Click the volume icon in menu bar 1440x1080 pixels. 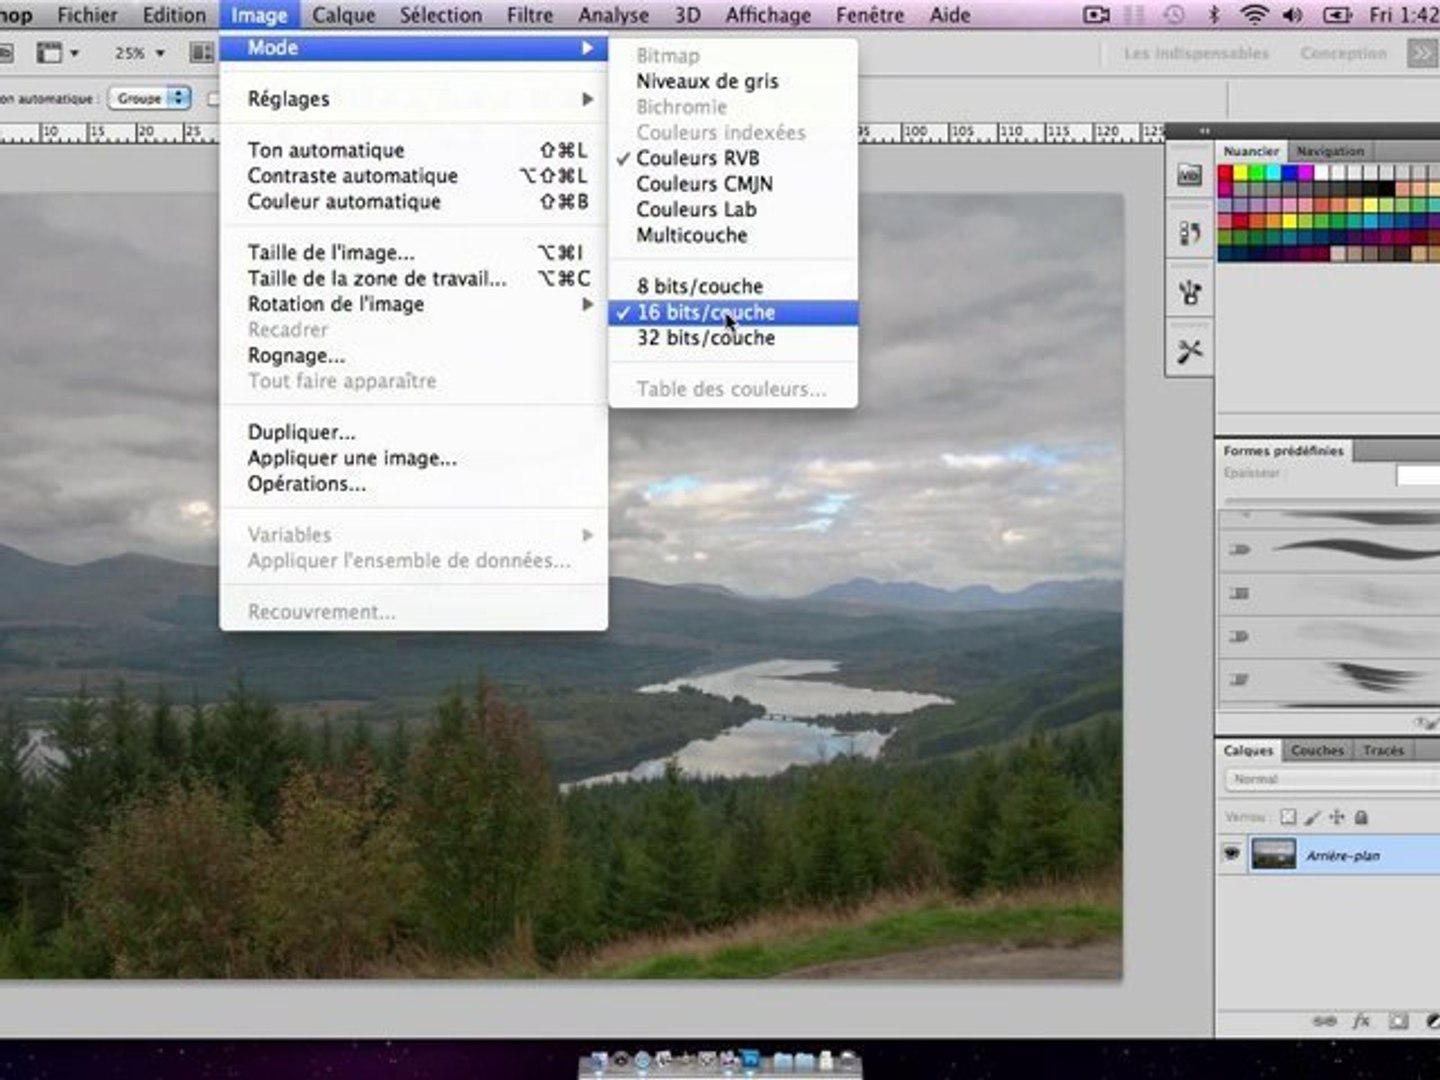[x=1293, y=15]
